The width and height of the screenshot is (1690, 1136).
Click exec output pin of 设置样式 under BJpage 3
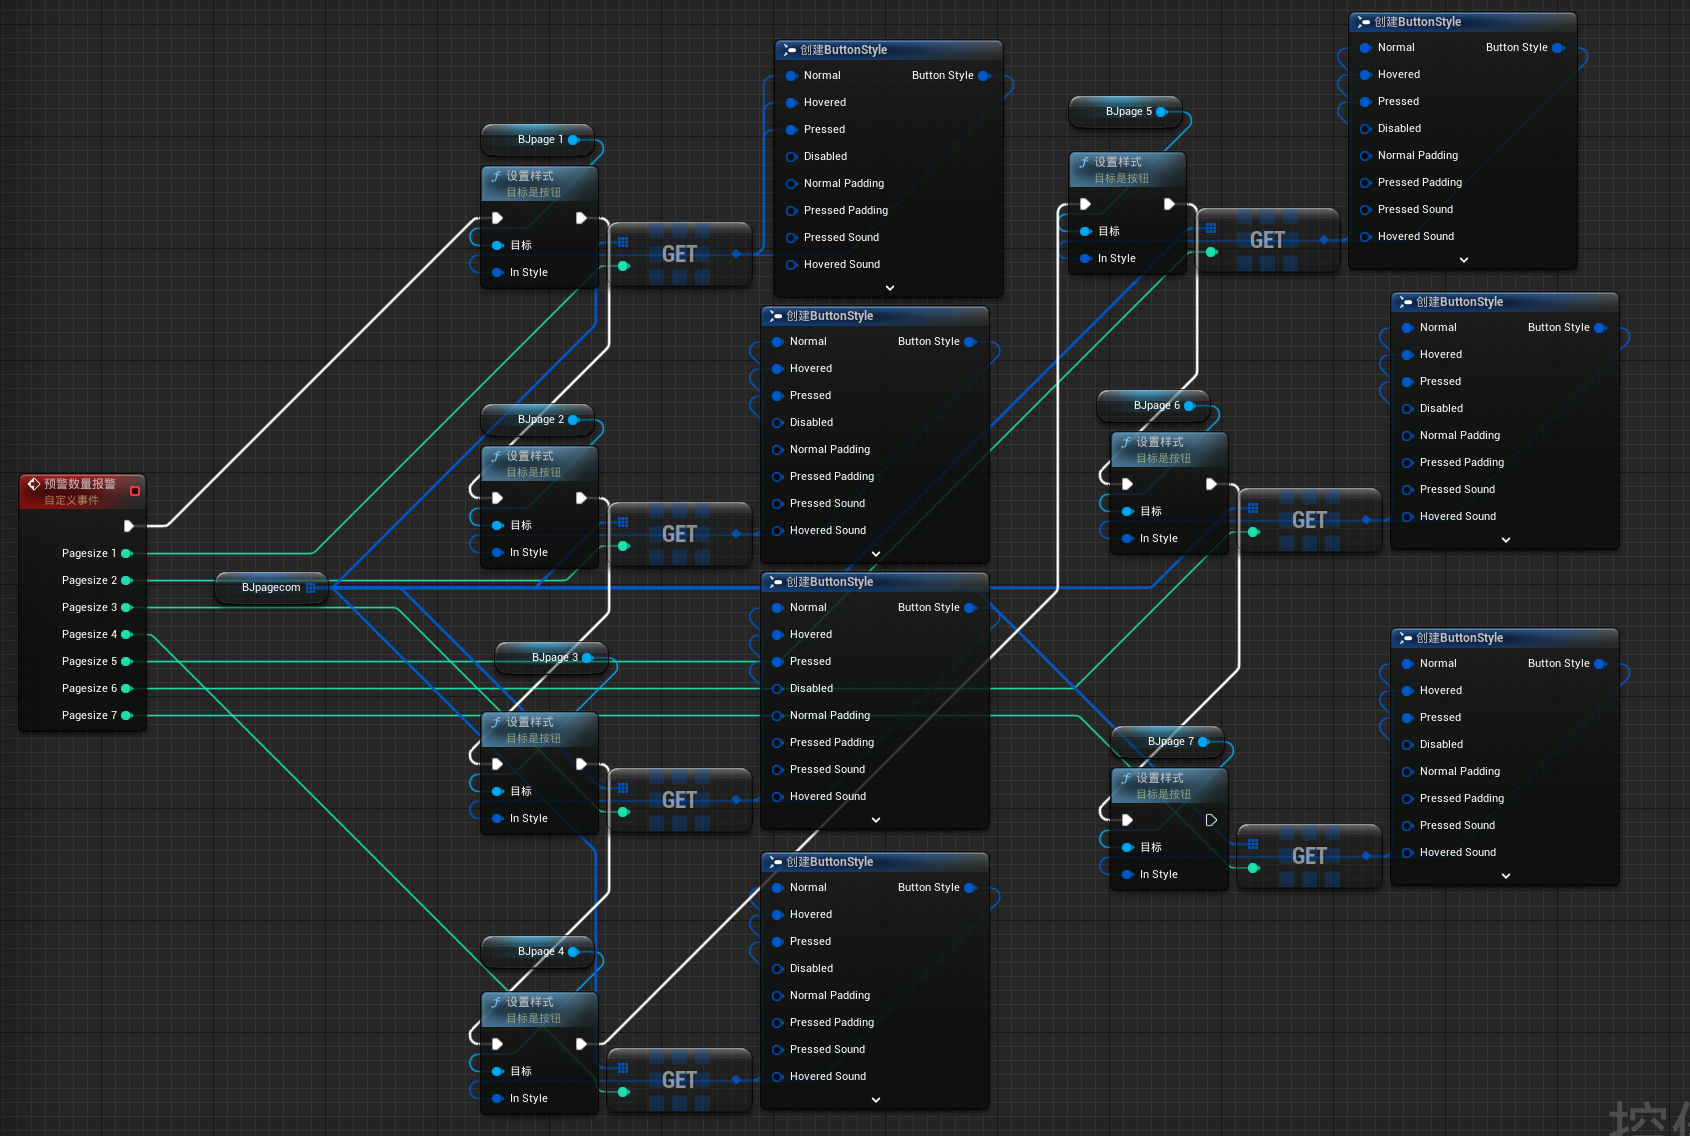pyautogui.click(x=581, y=764)
